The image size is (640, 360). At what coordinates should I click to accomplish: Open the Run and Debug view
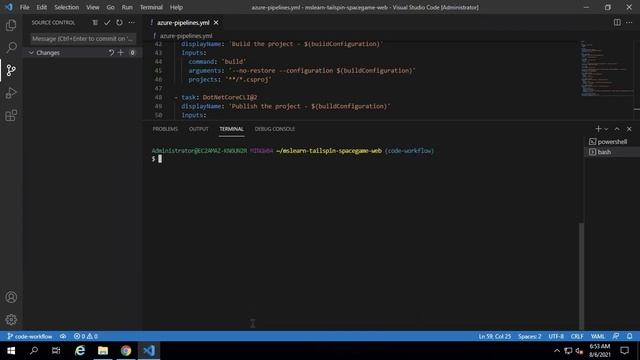click(x=11, y=93)
